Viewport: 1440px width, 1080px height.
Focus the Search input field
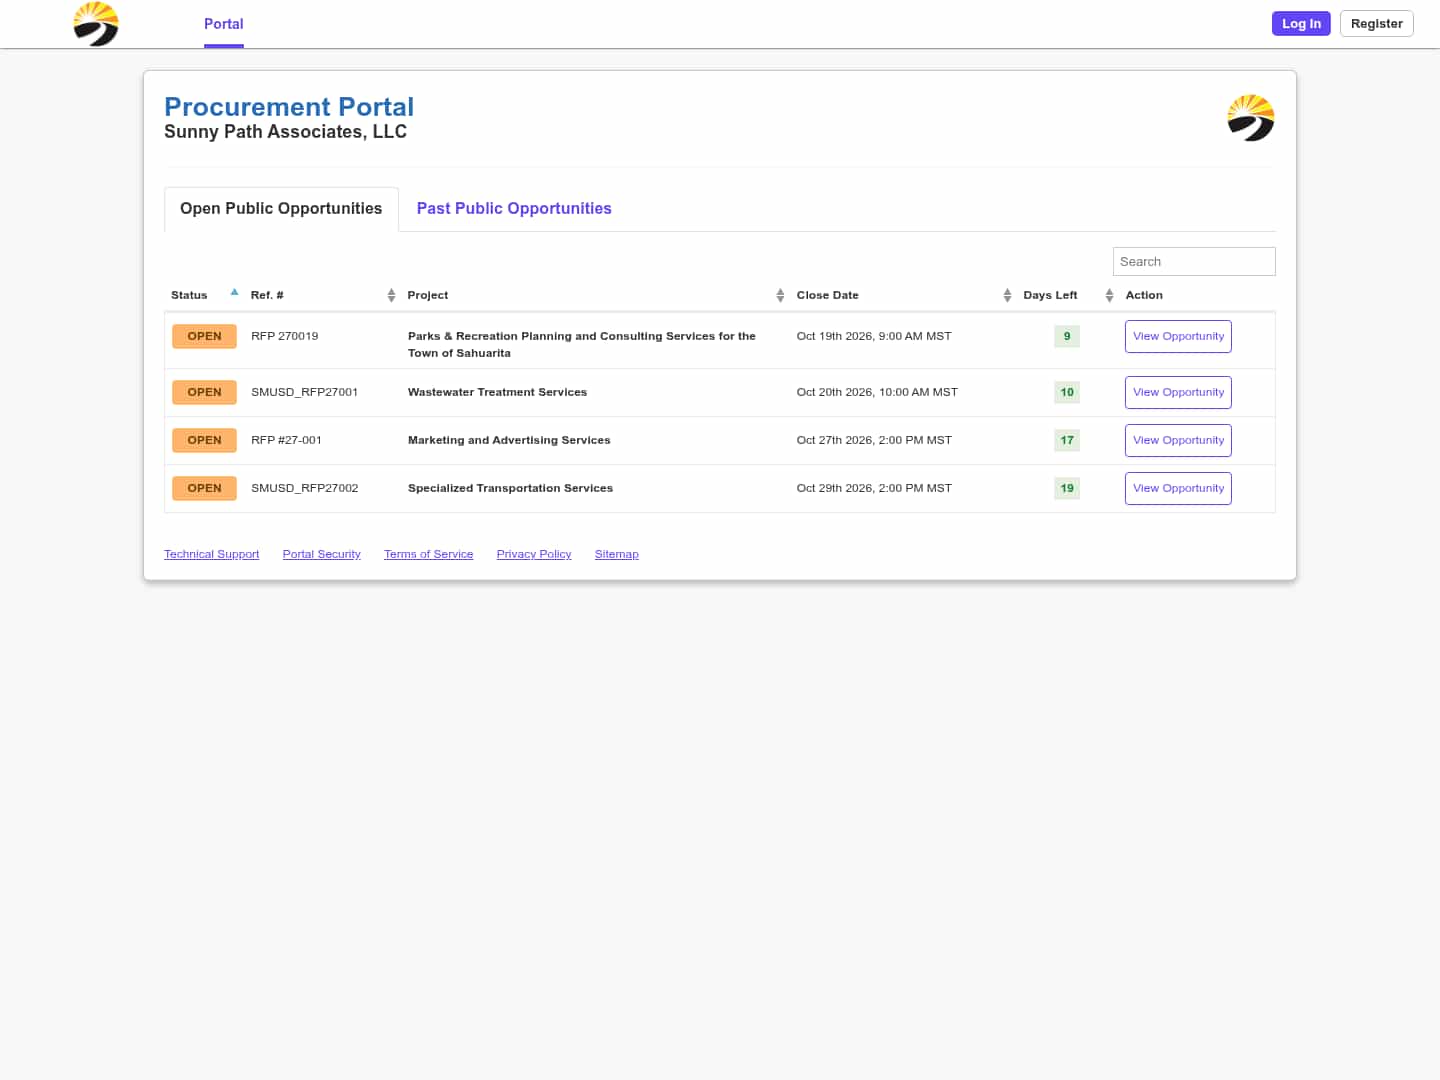click(1194, 261)
